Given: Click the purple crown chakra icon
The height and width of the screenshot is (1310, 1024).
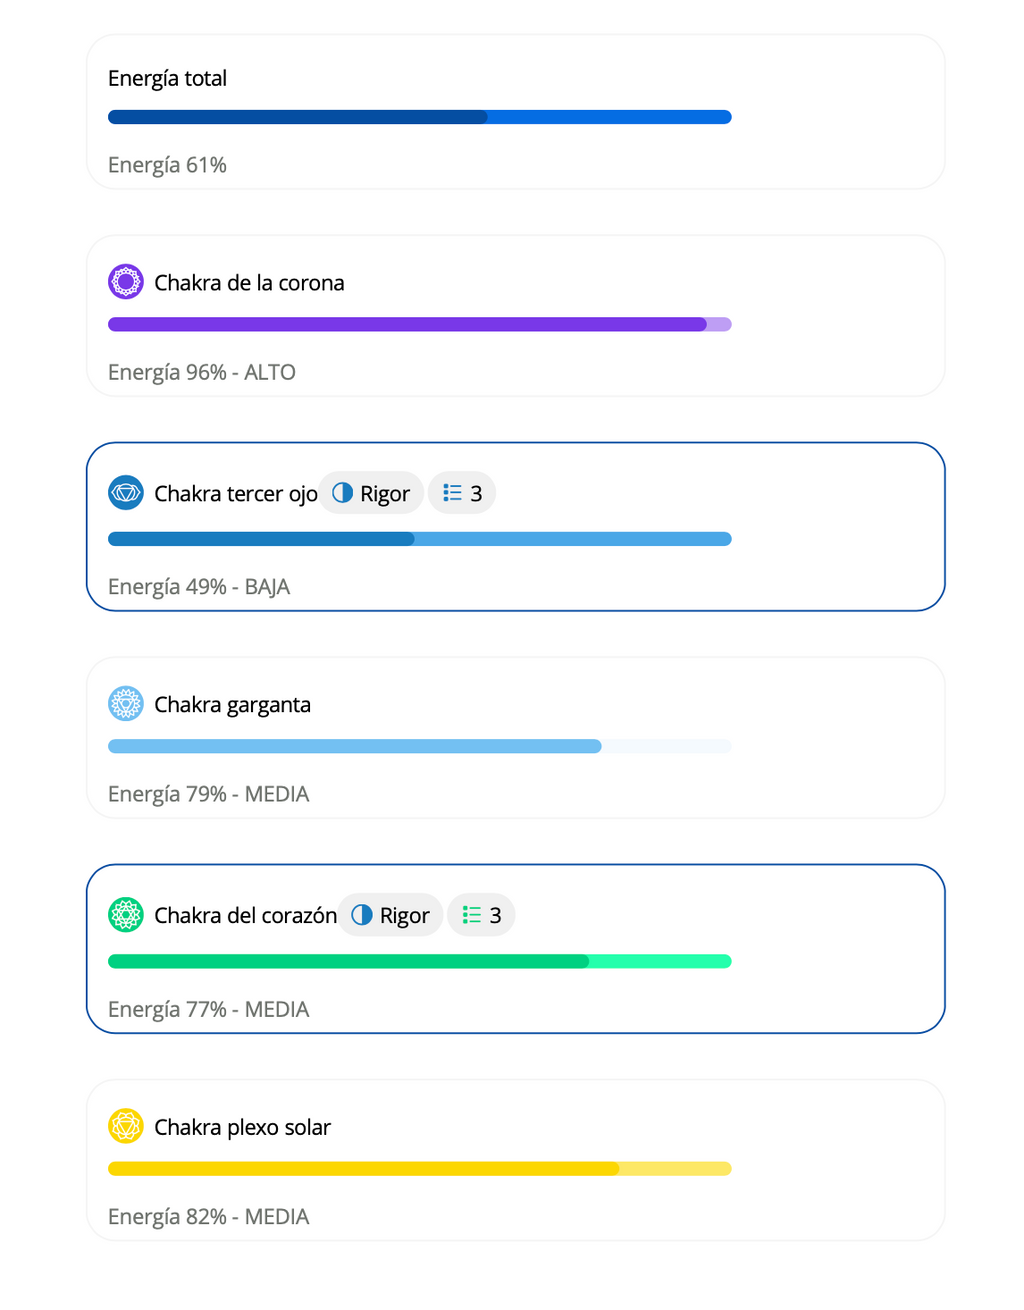Looking at the screenshot, I should coord(126,282).
